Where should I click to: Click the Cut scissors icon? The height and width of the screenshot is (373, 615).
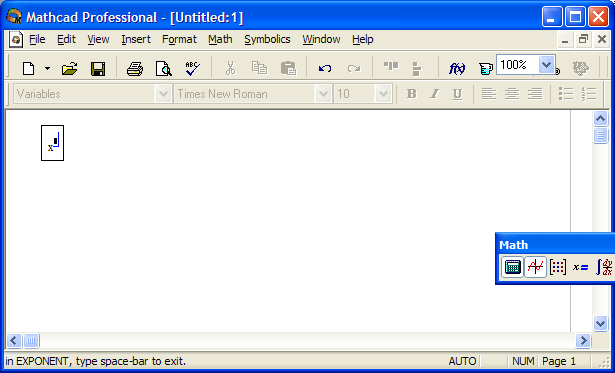230,69
